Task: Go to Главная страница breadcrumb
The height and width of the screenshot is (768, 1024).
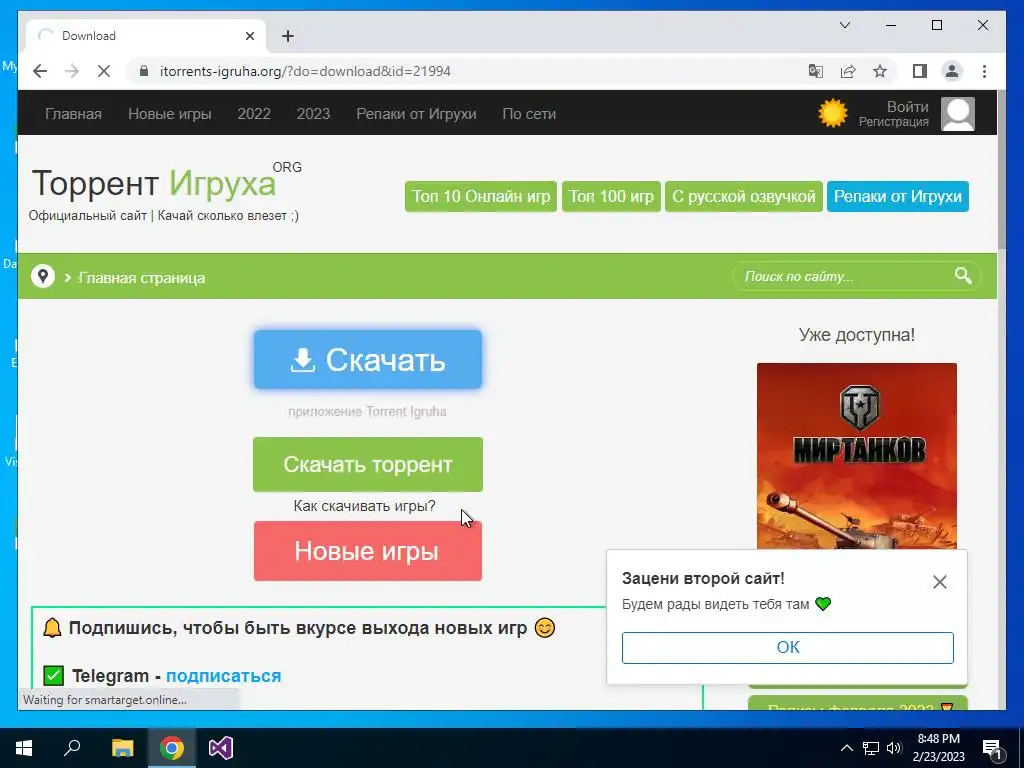Action: pos(142,278)
